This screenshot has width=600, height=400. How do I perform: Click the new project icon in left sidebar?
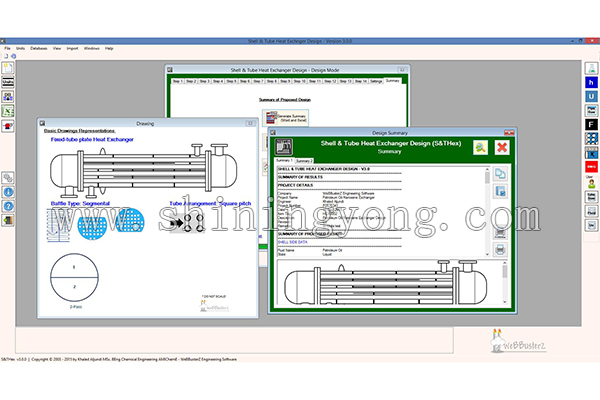tap(8, 68)
